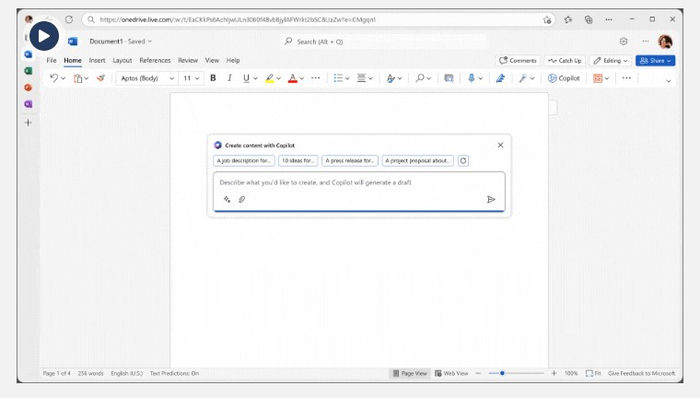Expand the paste options arrow

coord(87,79)
